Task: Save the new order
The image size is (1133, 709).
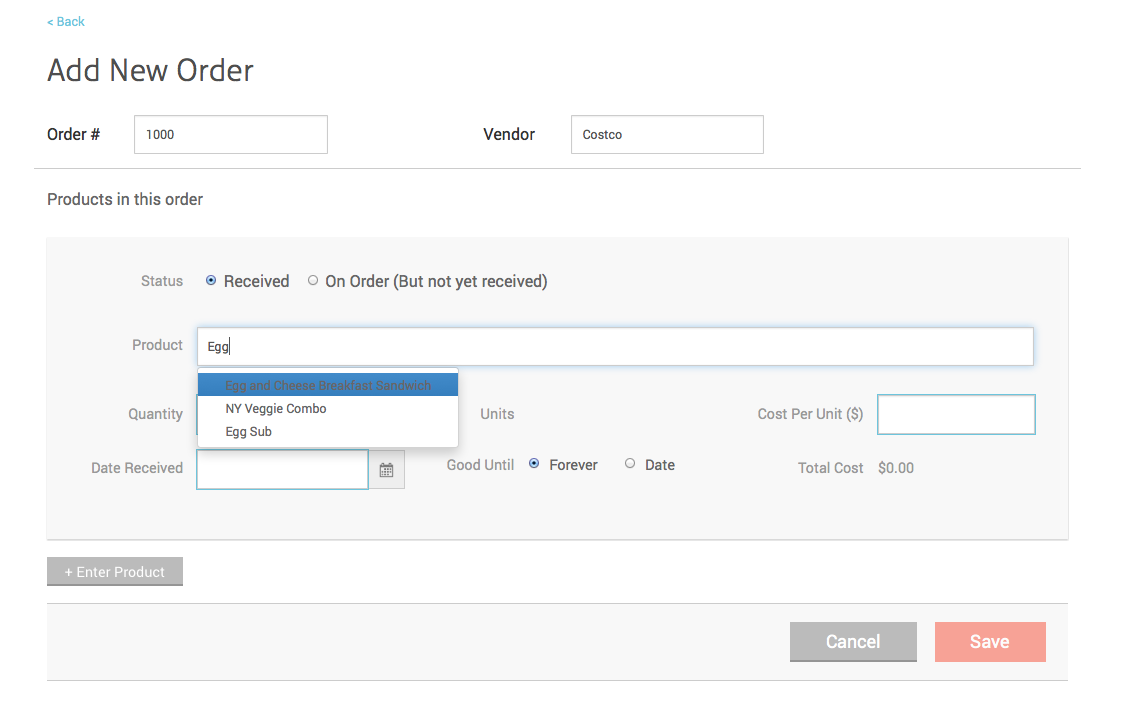Action: click(x=990, y=642)
